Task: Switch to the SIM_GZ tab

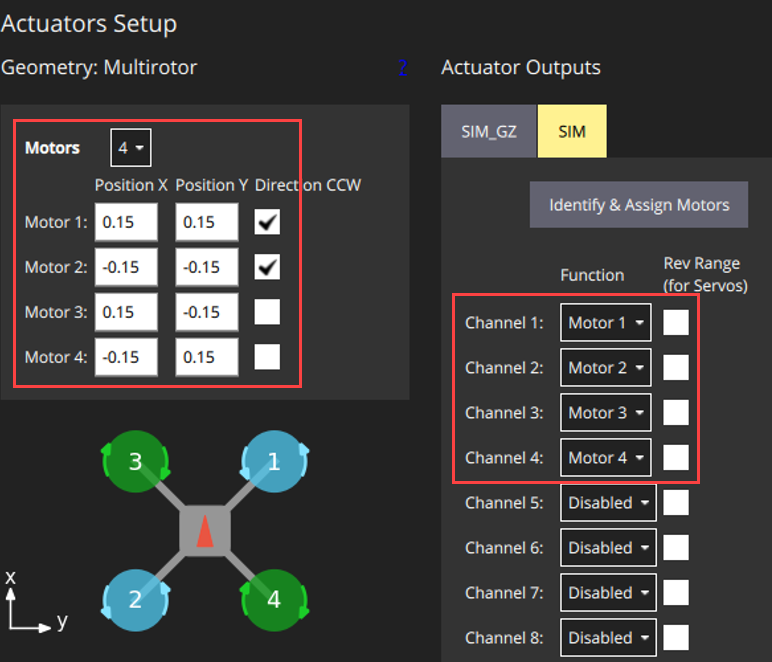Action: click(x=489, y=131)
